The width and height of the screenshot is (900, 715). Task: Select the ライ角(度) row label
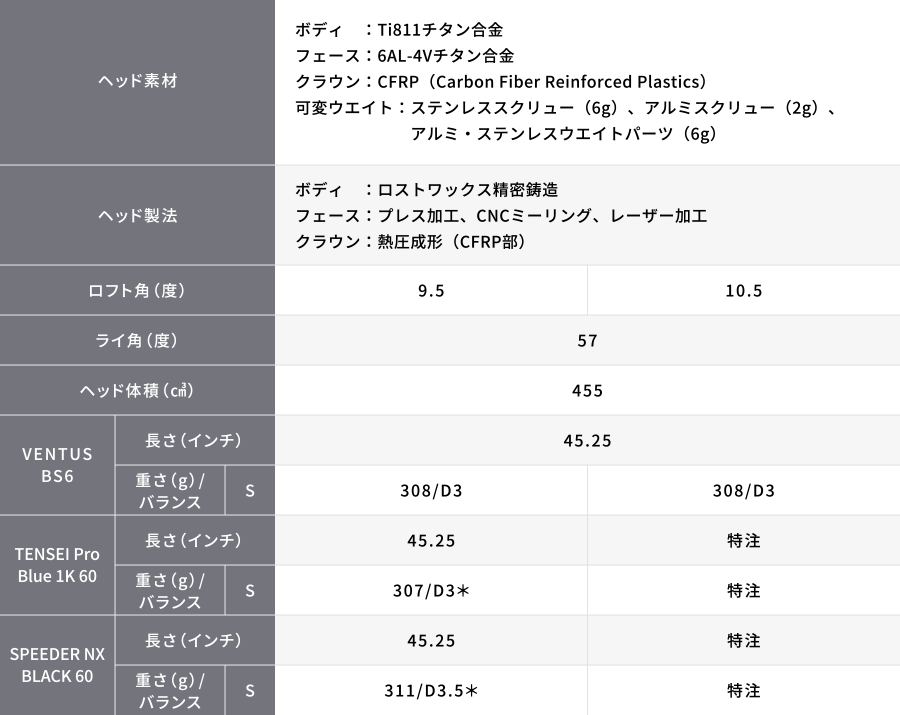(137, 341)
